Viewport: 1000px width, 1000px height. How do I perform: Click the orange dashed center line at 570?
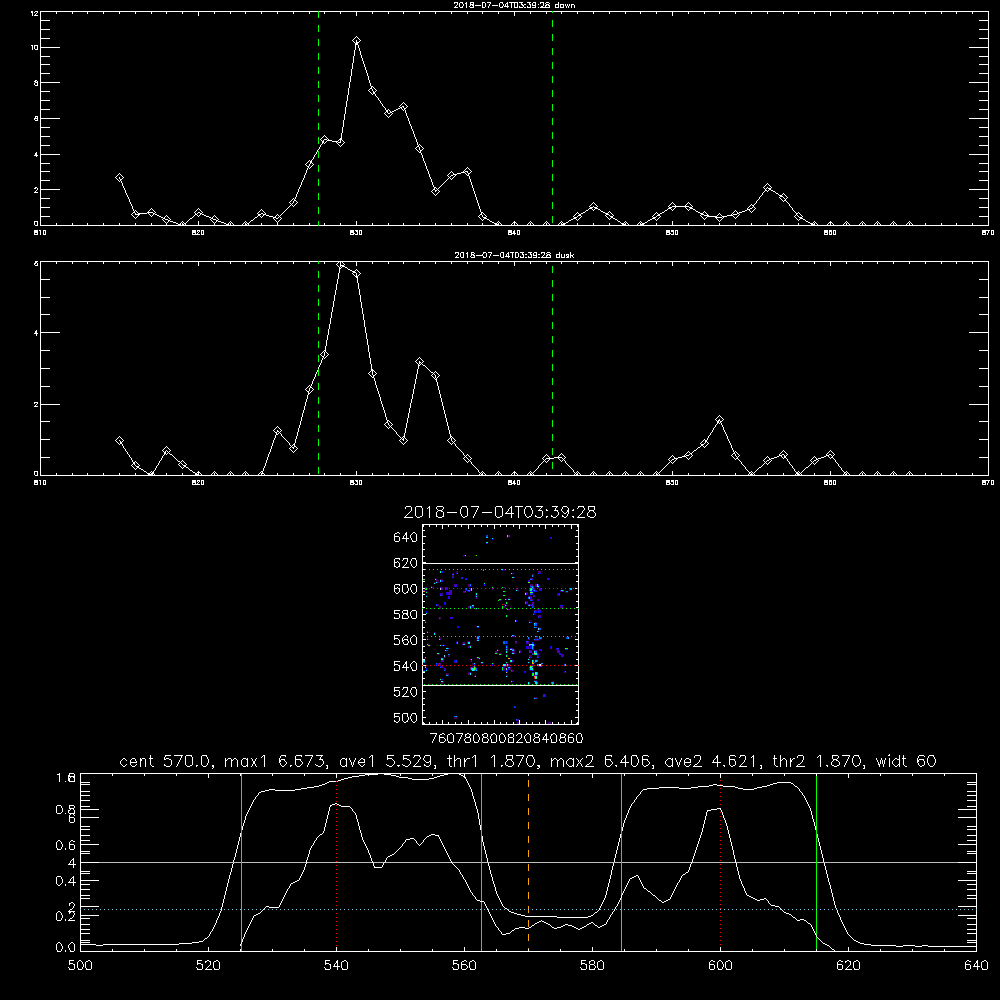[529, 861]
